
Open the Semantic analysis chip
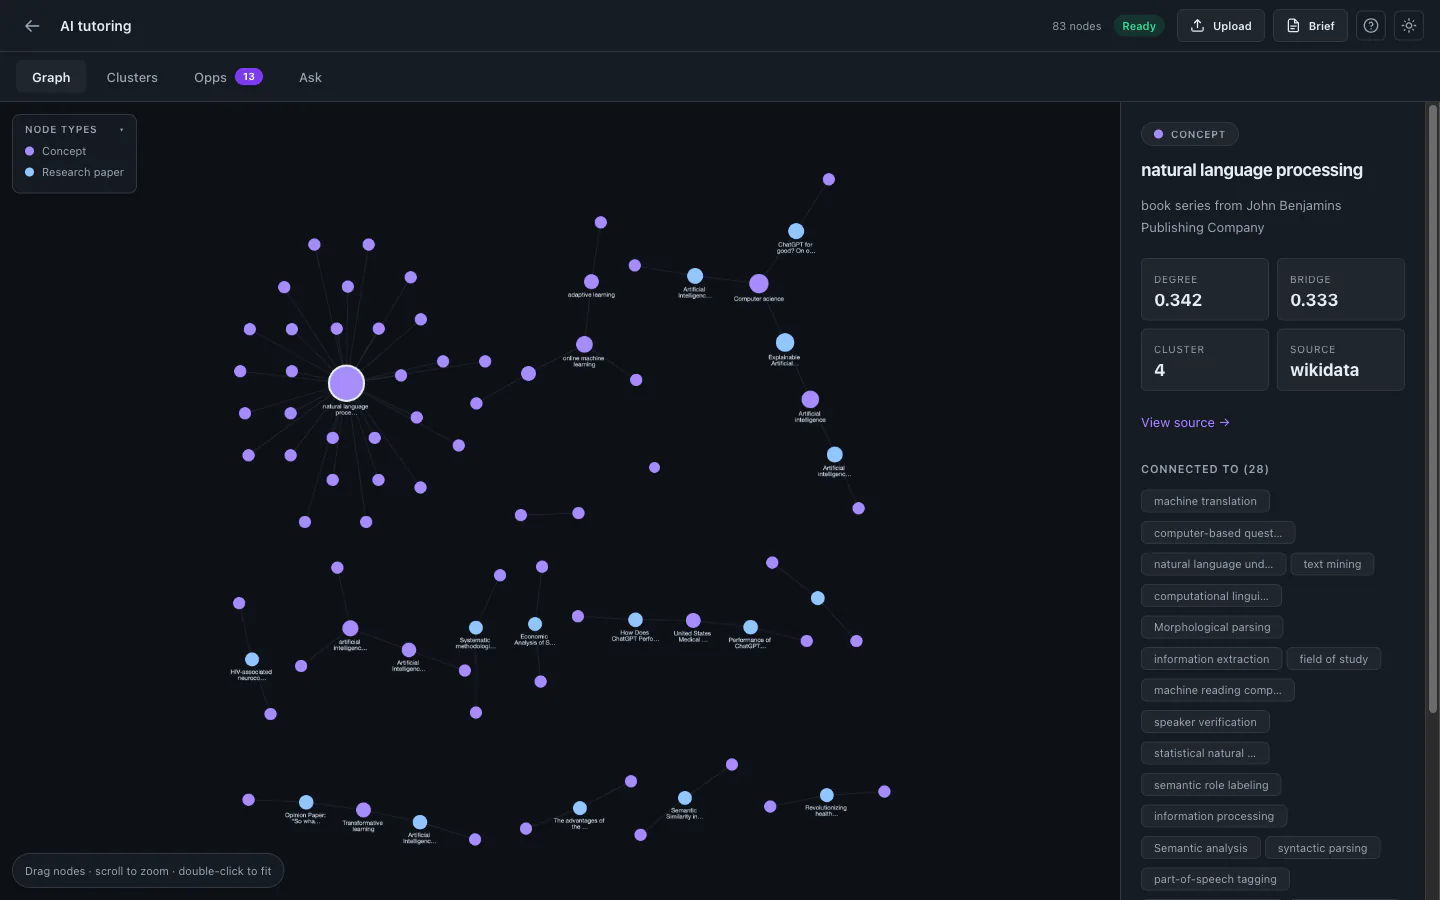click(x=1201, y=848)
